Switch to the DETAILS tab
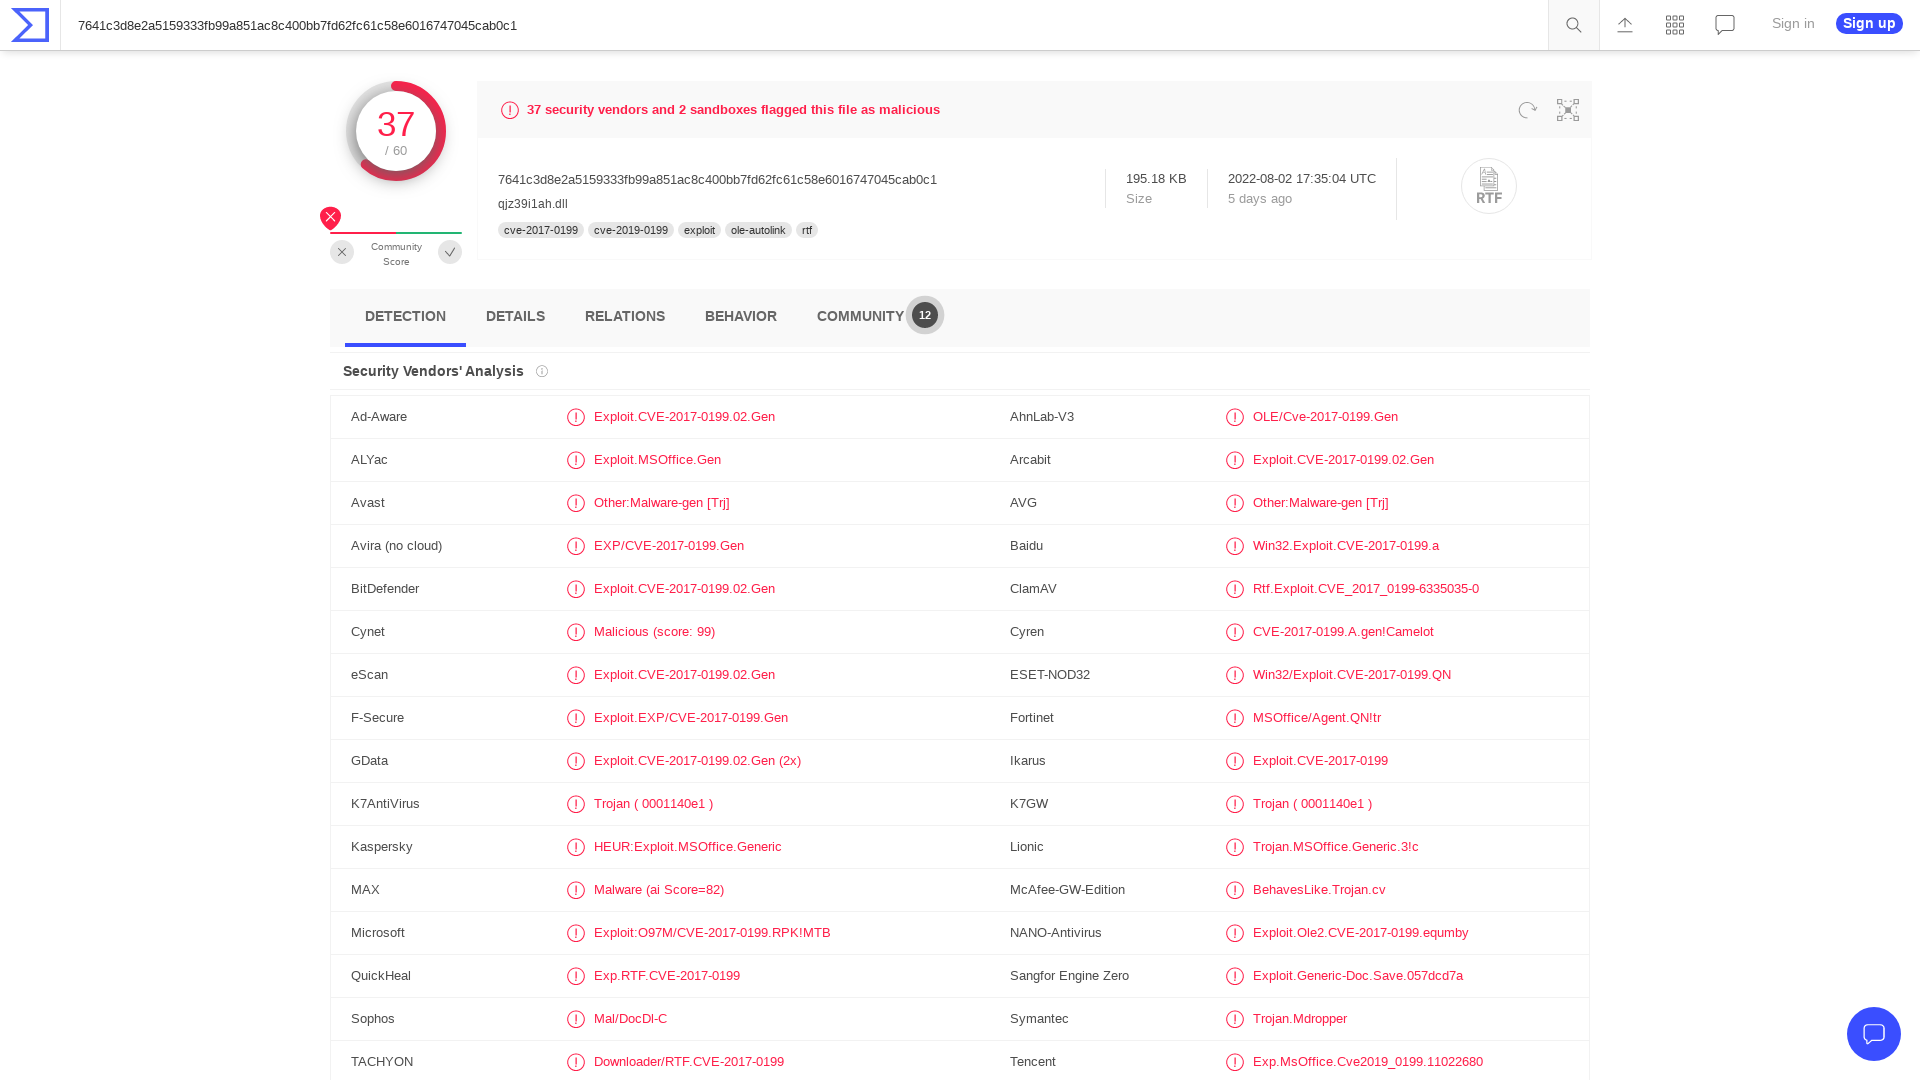1920x1080 pixels. pyautogui.click(x=515, y=316)
